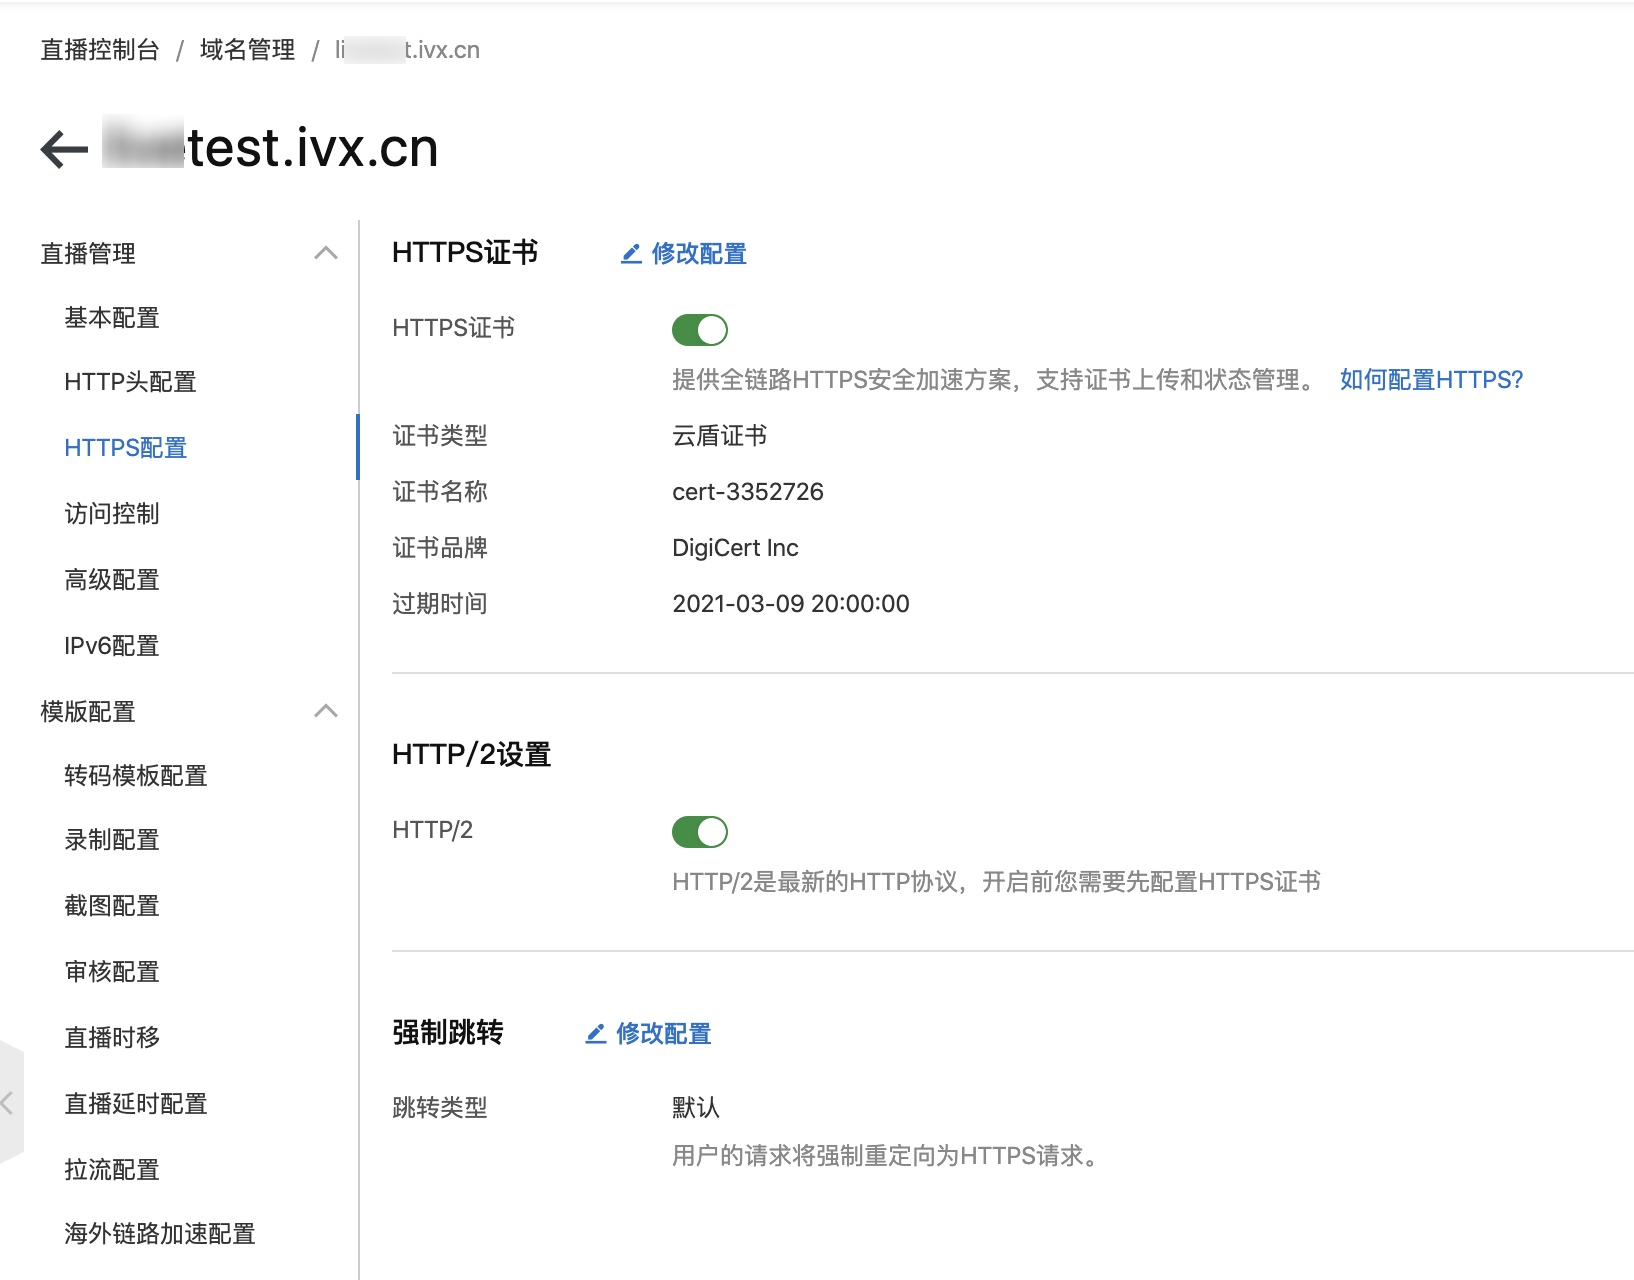1634x1280 pixels.
Task: Select 访问控制 in the sidebar menu
Action: pos(111,513)
